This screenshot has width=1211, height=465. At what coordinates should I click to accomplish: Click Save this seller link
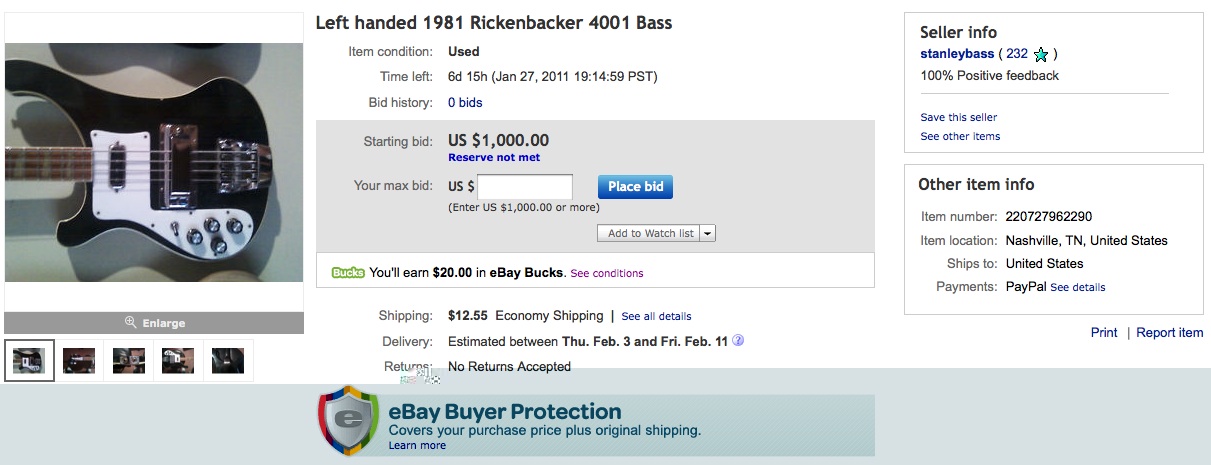[x=959, y=117]
